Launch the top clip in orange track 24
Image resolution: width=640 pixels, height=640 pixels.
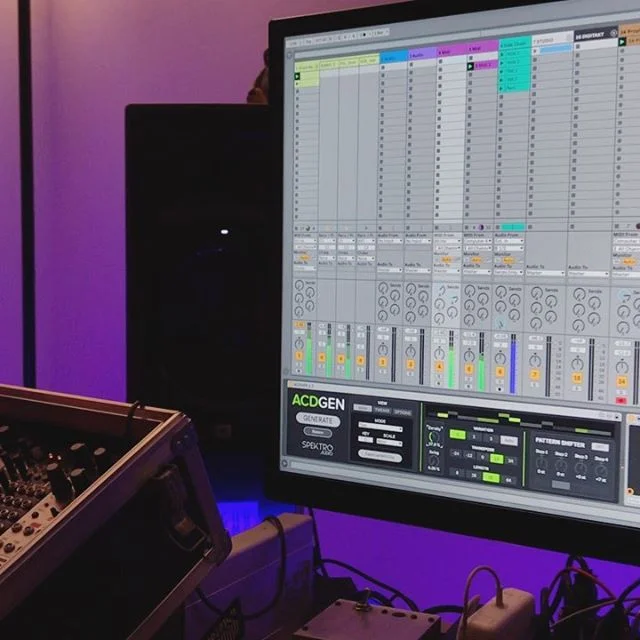click(x=622, y=42)
